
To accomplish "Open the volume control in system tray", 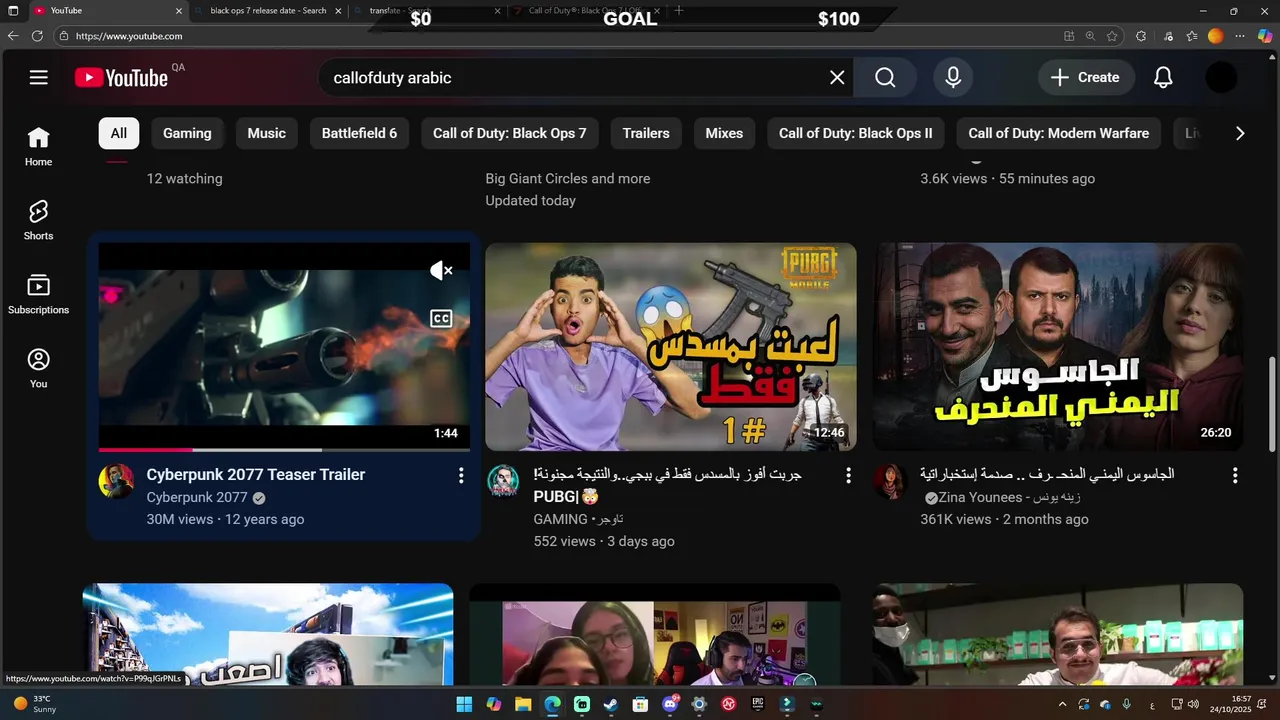I will [x=1193, y=704].
